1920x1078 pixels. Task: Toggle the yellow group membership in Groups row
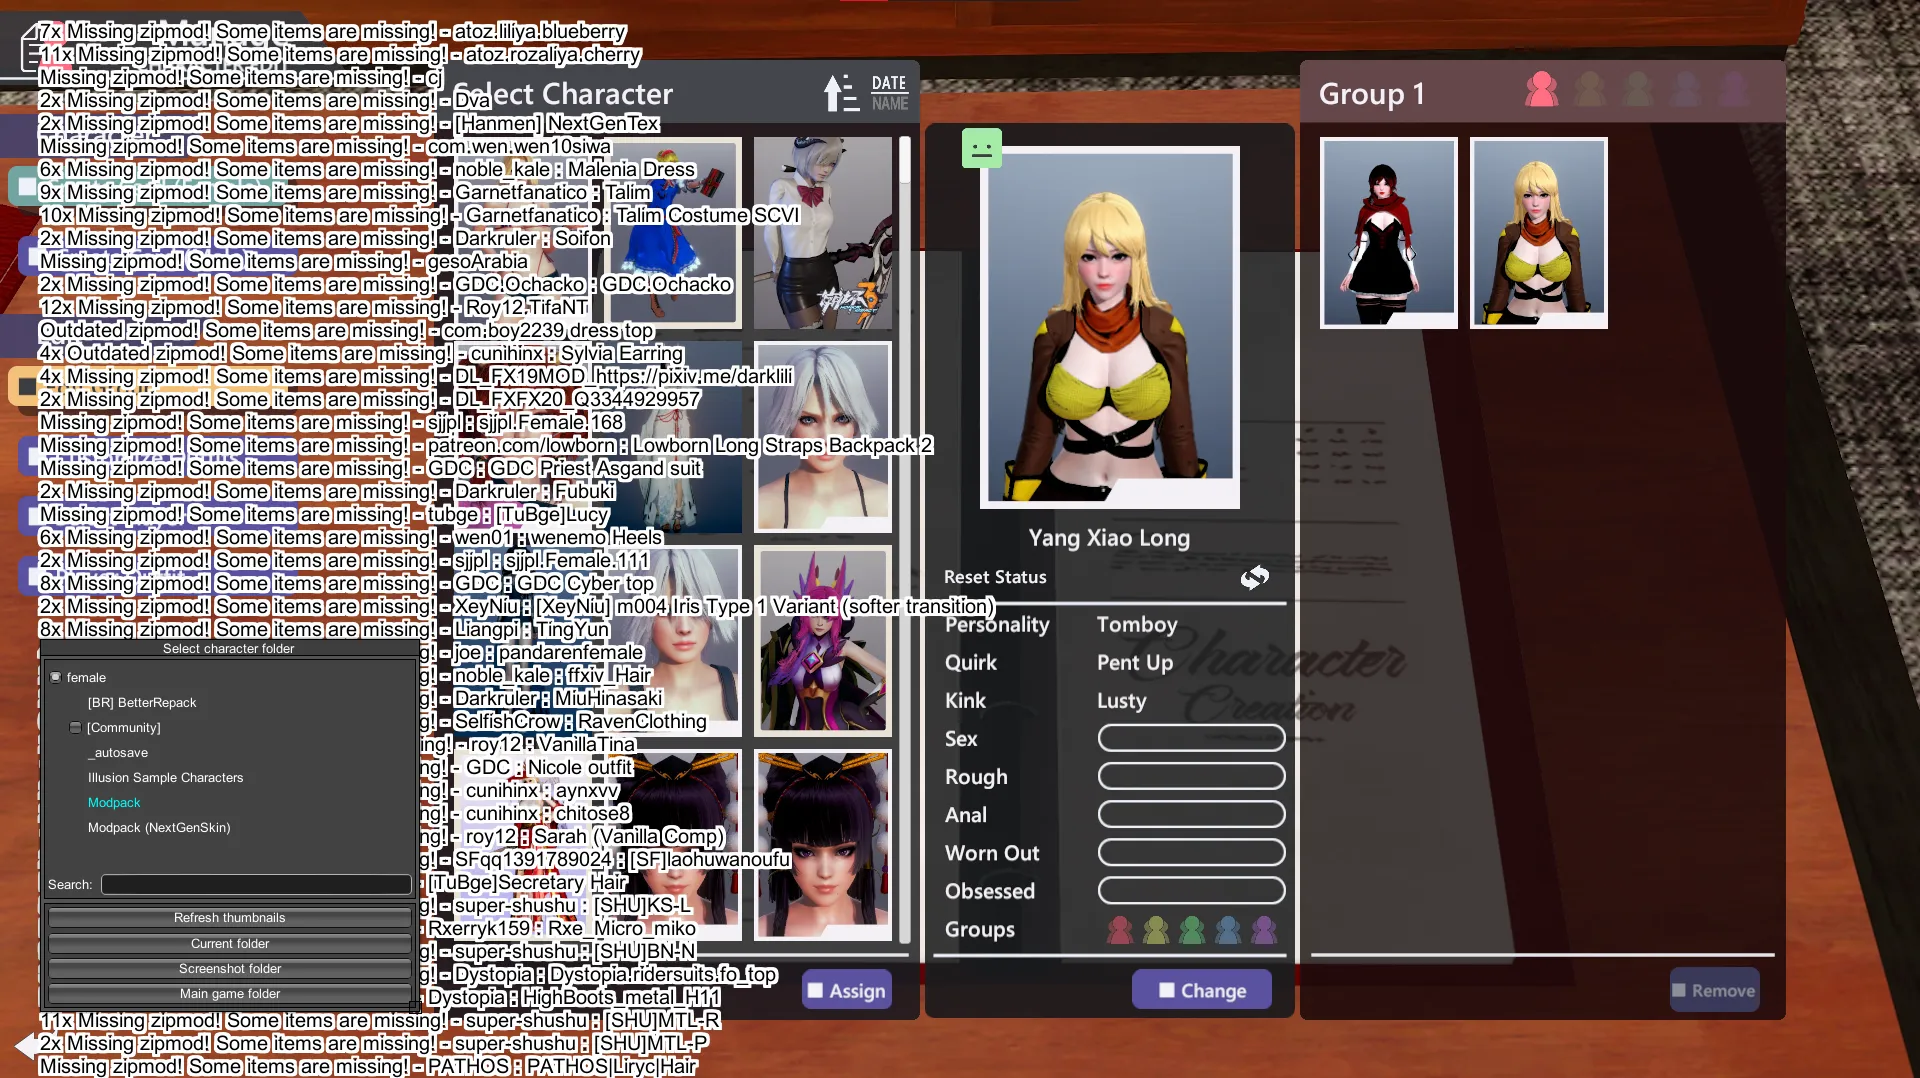coord(1155,930)
